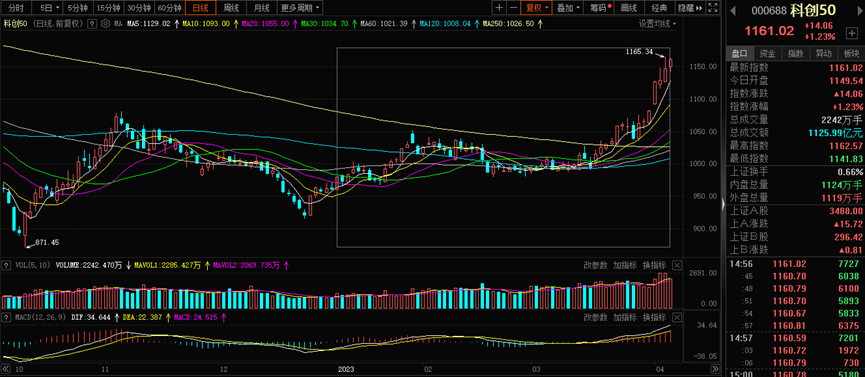Open the MA help question-mark icon

(92, 24)
